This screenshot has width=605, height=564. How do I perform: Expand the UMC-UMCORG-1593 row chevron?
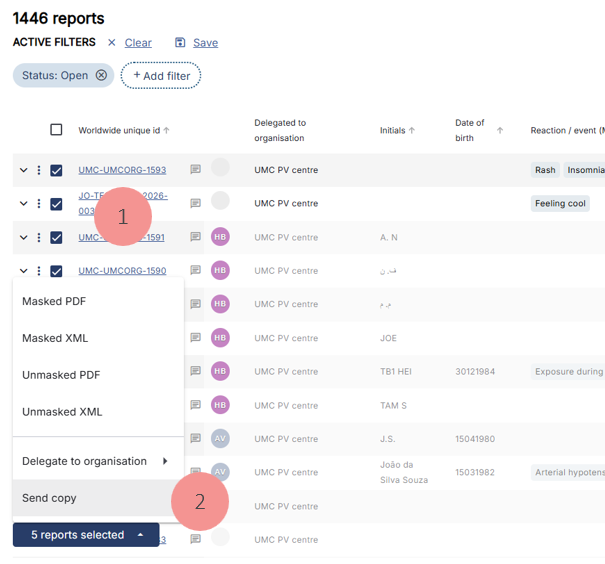(x=23, y=170)
